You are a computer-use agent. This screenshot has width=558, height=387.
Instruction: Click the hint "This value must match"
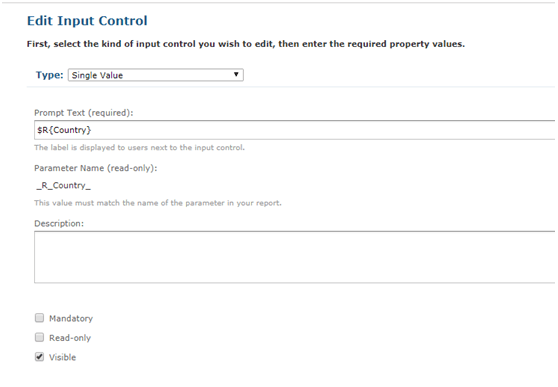(158, 203)
